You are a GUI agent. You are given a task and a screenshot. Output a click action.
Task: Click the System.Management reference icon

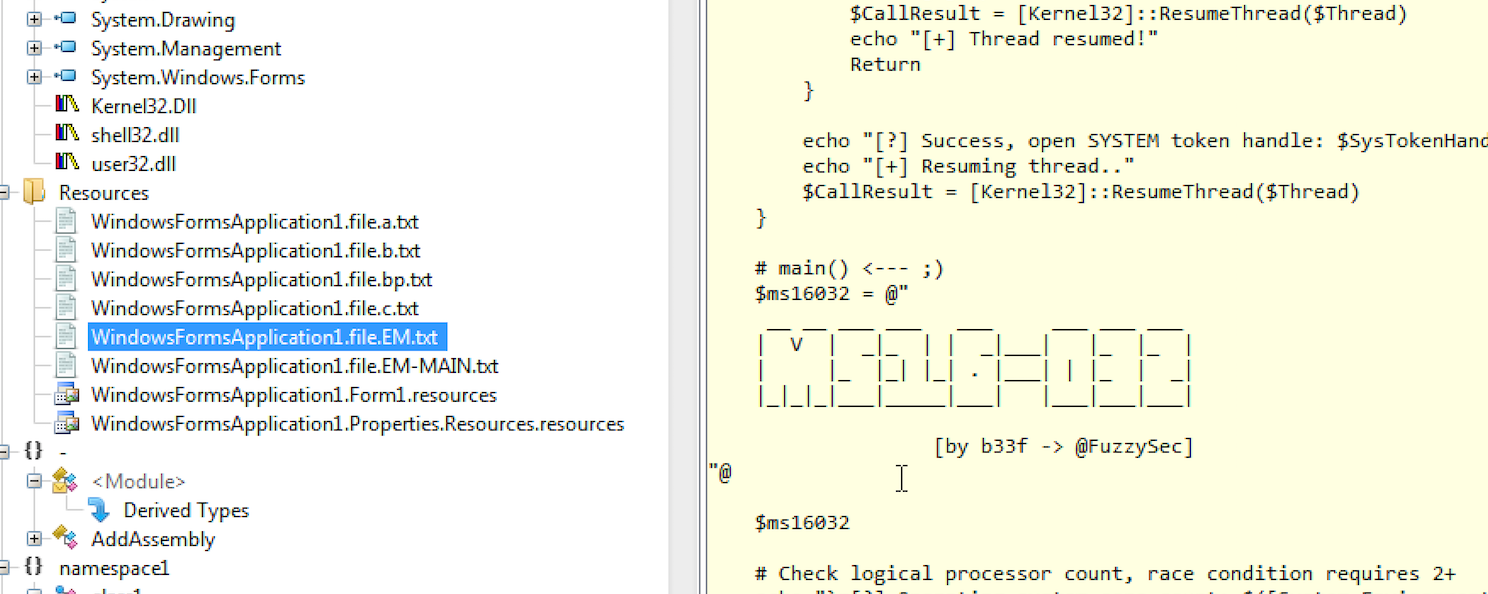(x=65, y=48)
